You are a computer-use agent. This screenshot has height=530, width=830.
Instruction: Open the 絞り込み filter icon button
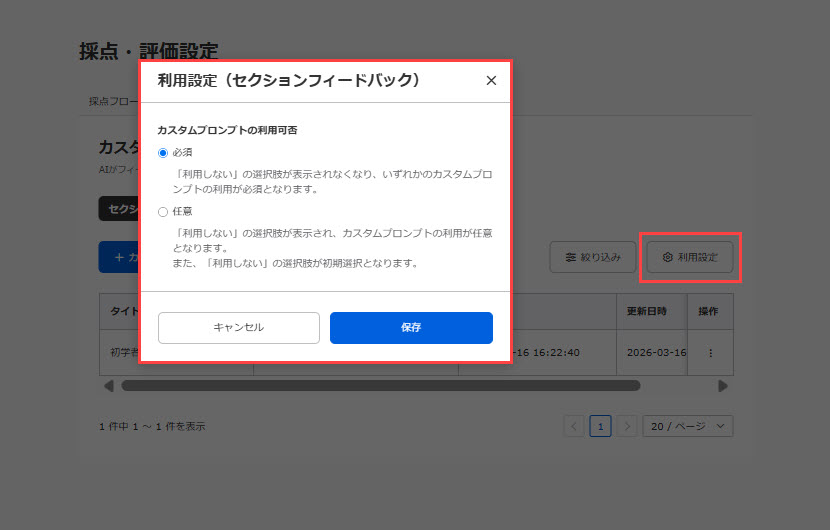(x=593, y=258)
